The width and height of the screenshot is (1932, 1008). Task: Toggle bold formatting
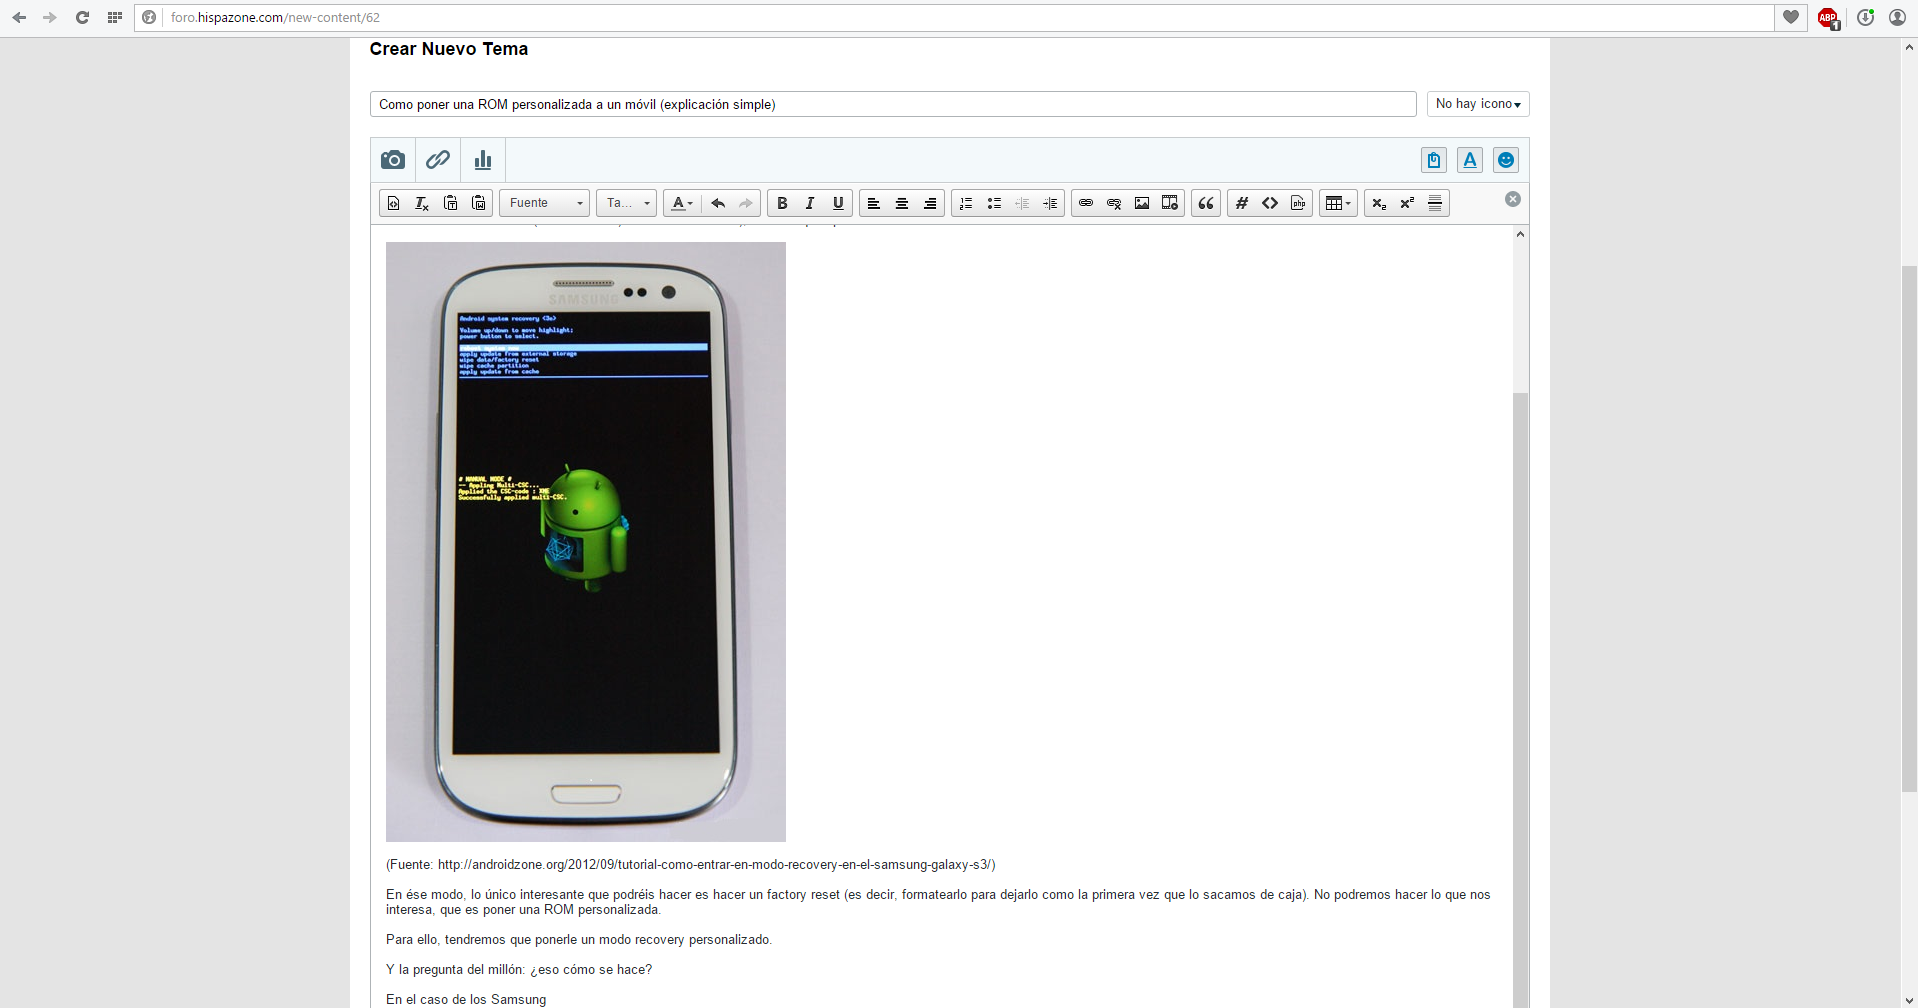[782, 203]
